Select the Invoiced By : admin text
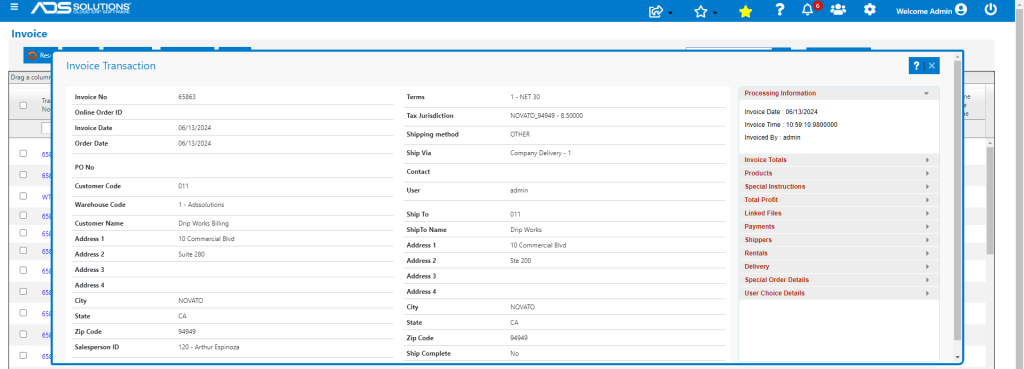This screenshot has width=1024, height=369. click(773, 137)
